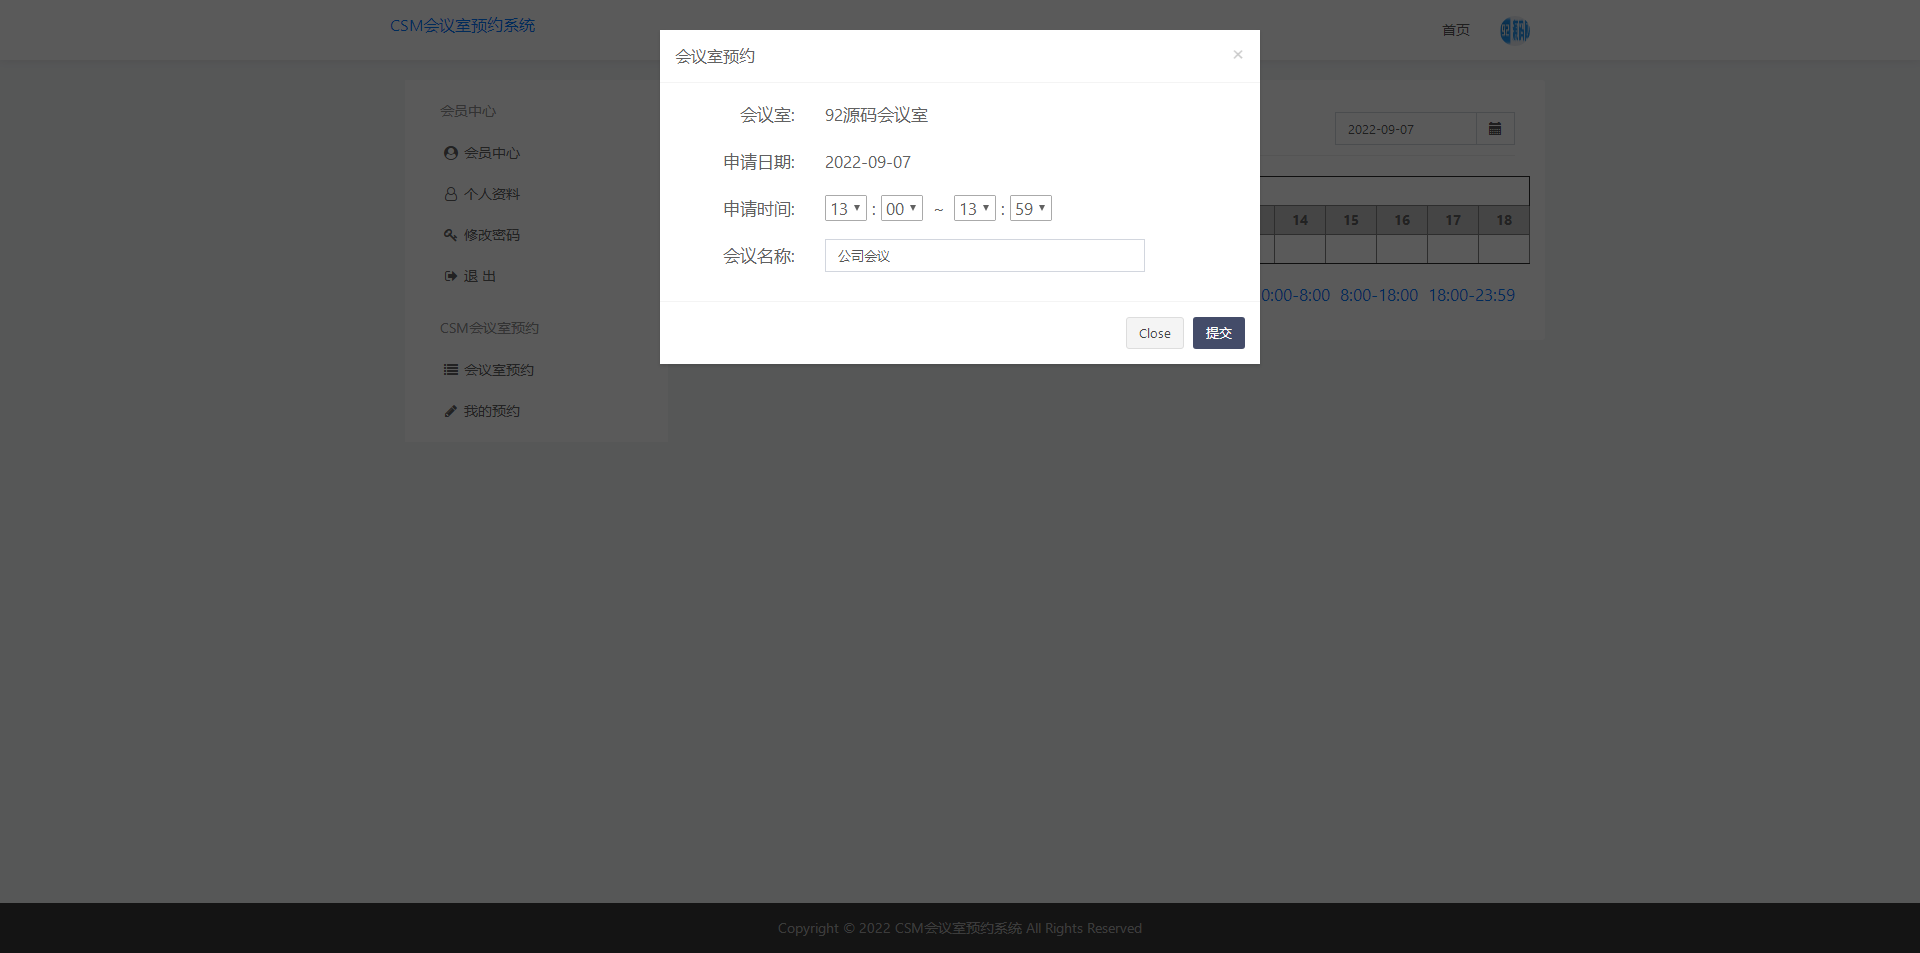This screenshot has width=1920, height=953.
Task: Open 我的预约 my bookings item
Action: 491,411
